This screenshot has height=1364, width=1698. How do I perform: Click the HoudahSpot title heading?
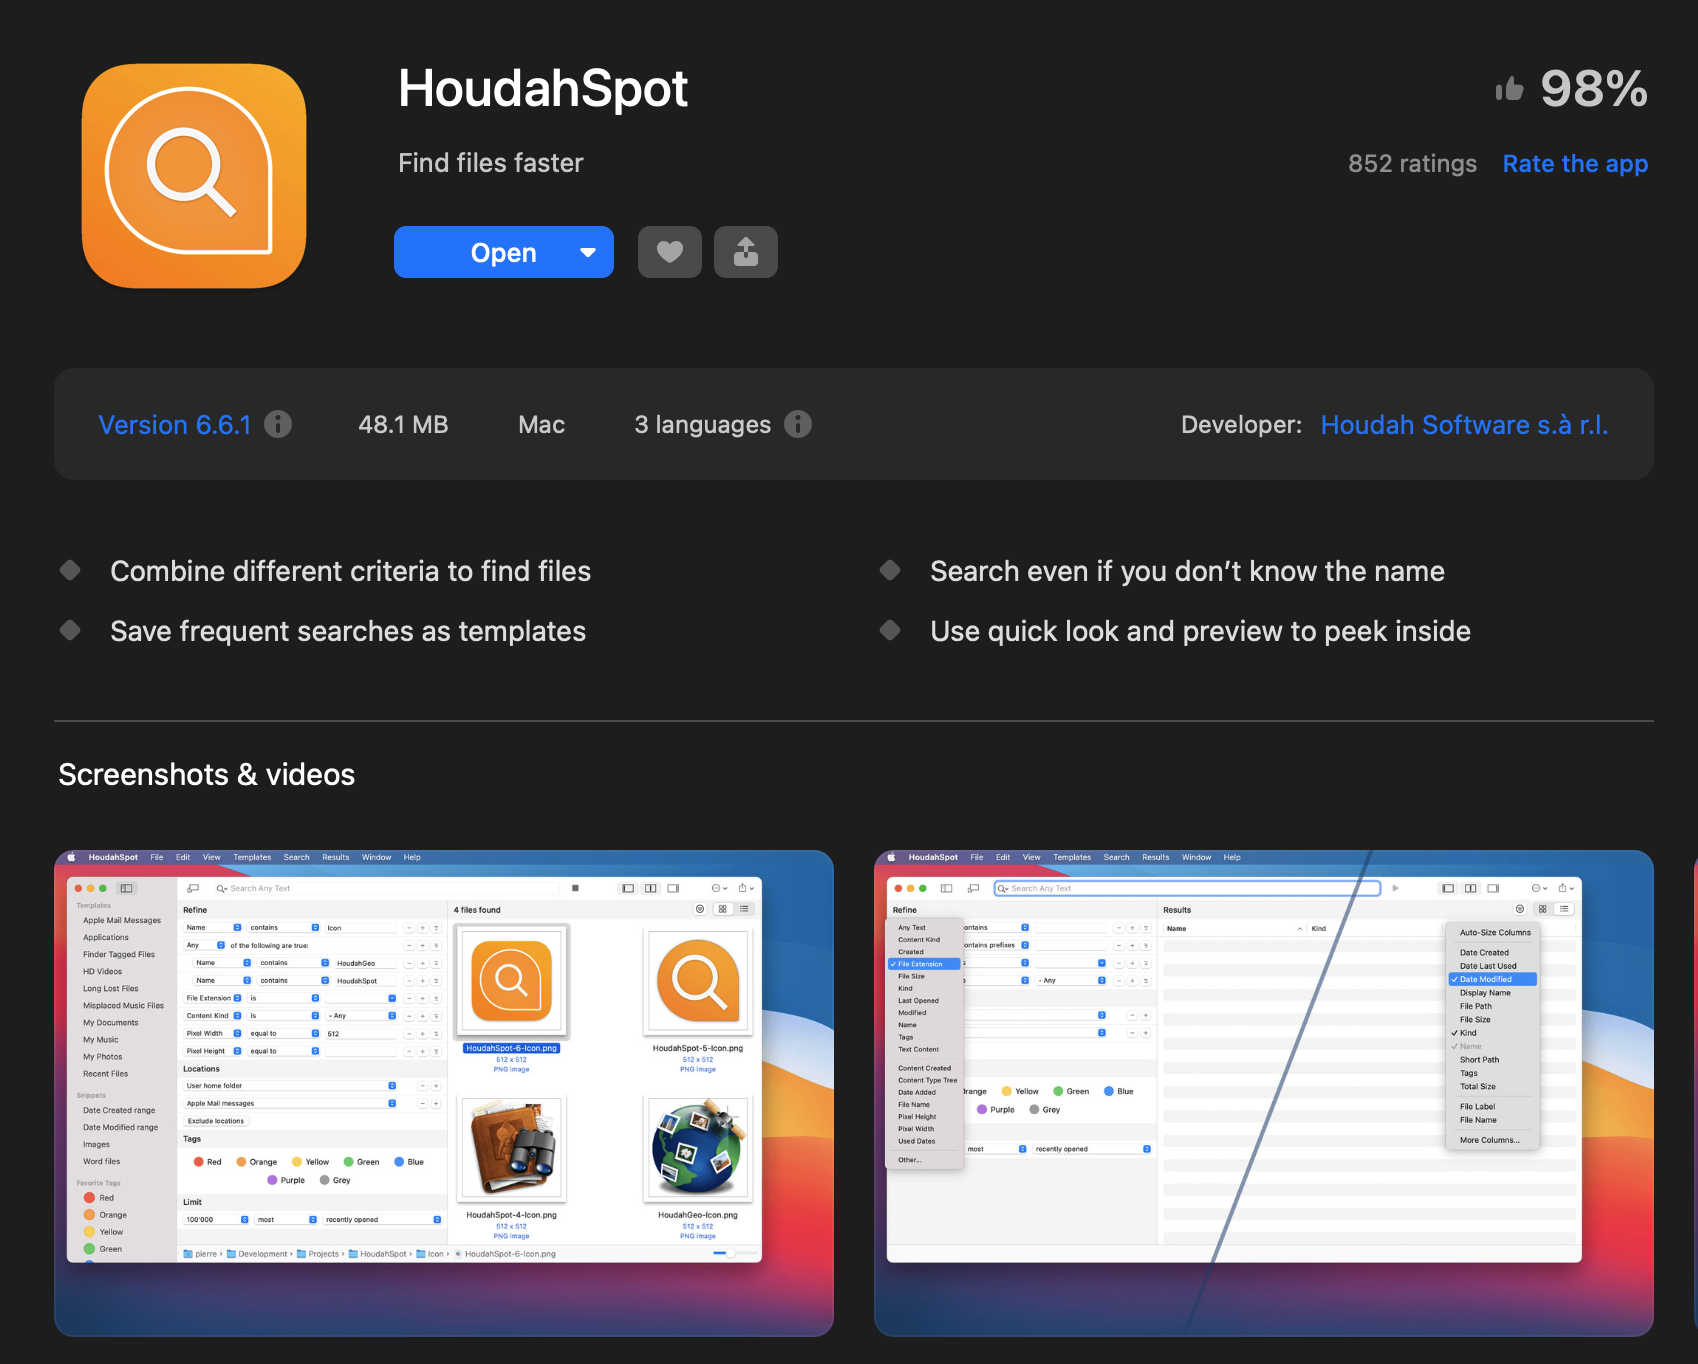pyautogui.click(x=543, y=89)
